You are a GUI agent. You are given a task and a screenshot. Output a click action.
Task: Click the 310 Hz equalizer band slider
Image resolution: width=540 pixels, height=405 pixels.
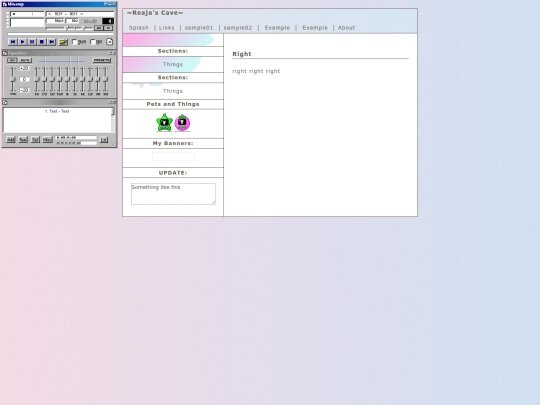tap(52, 80)
